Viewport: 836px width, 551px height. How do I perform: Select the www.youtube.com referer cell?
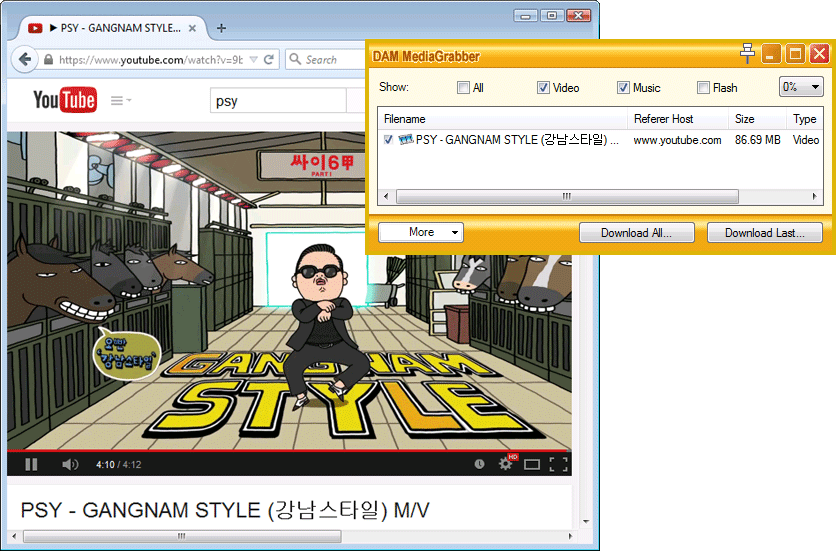[677, 140]
